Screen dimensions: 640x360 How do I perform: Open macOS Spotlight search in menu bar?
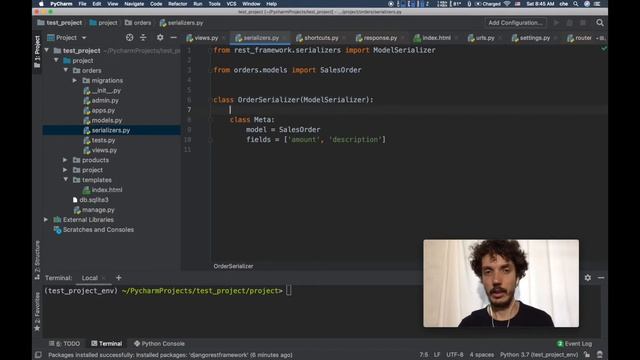click(x=576, y=4)
